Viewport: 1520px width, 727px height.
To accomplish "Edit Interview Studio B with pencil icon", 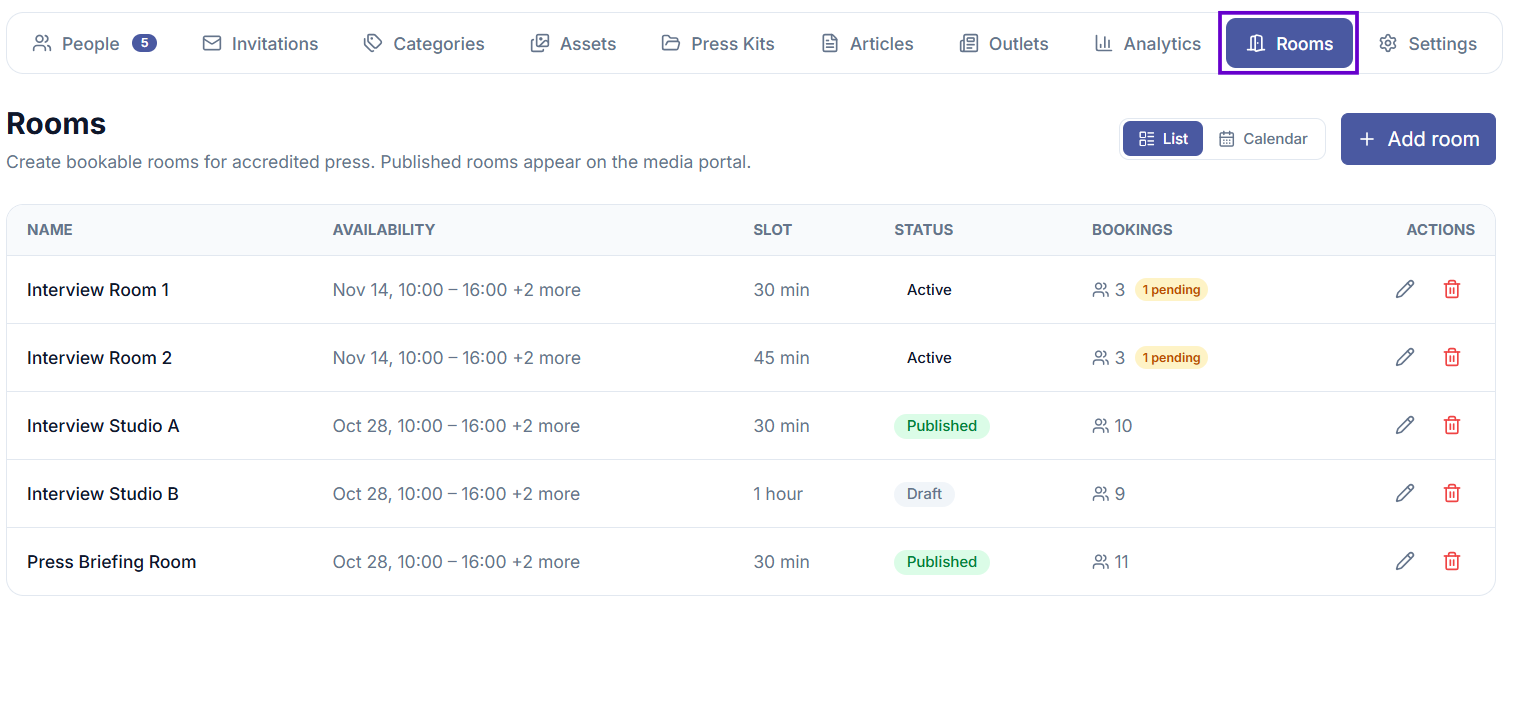I will [x=1405, y=493].
